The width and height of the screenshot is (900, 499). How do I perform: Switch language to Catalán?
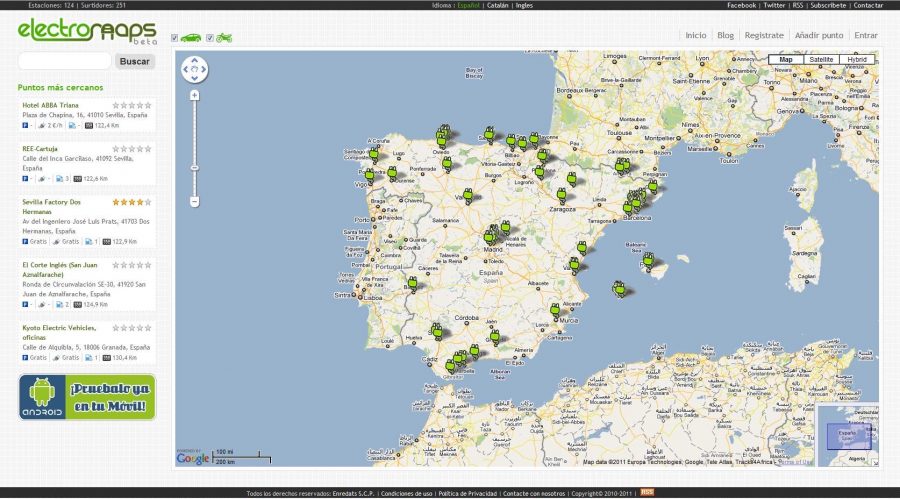(x=498, y=5)
